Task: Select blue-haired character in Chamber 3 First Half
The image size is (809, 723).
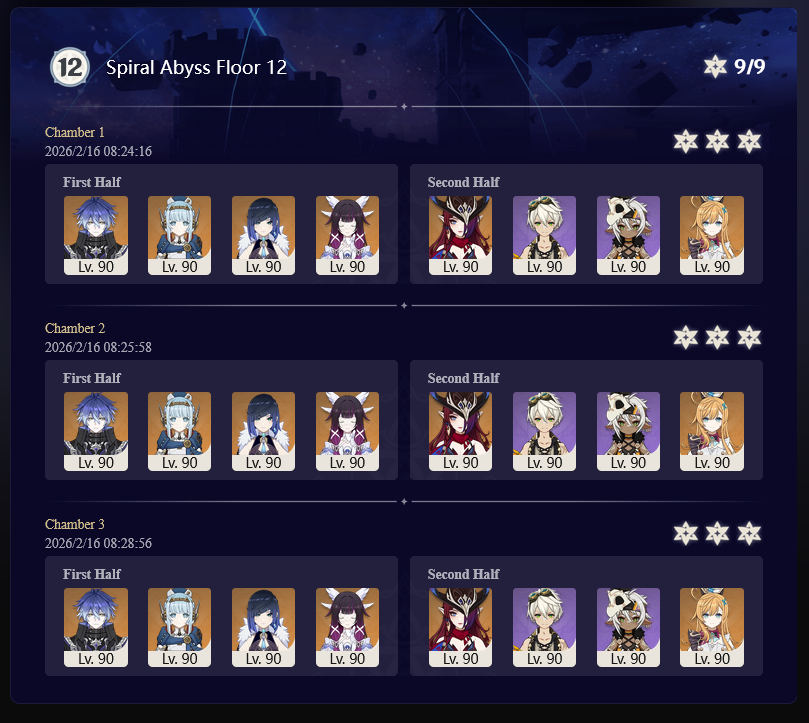Action: tap(96, 628)
